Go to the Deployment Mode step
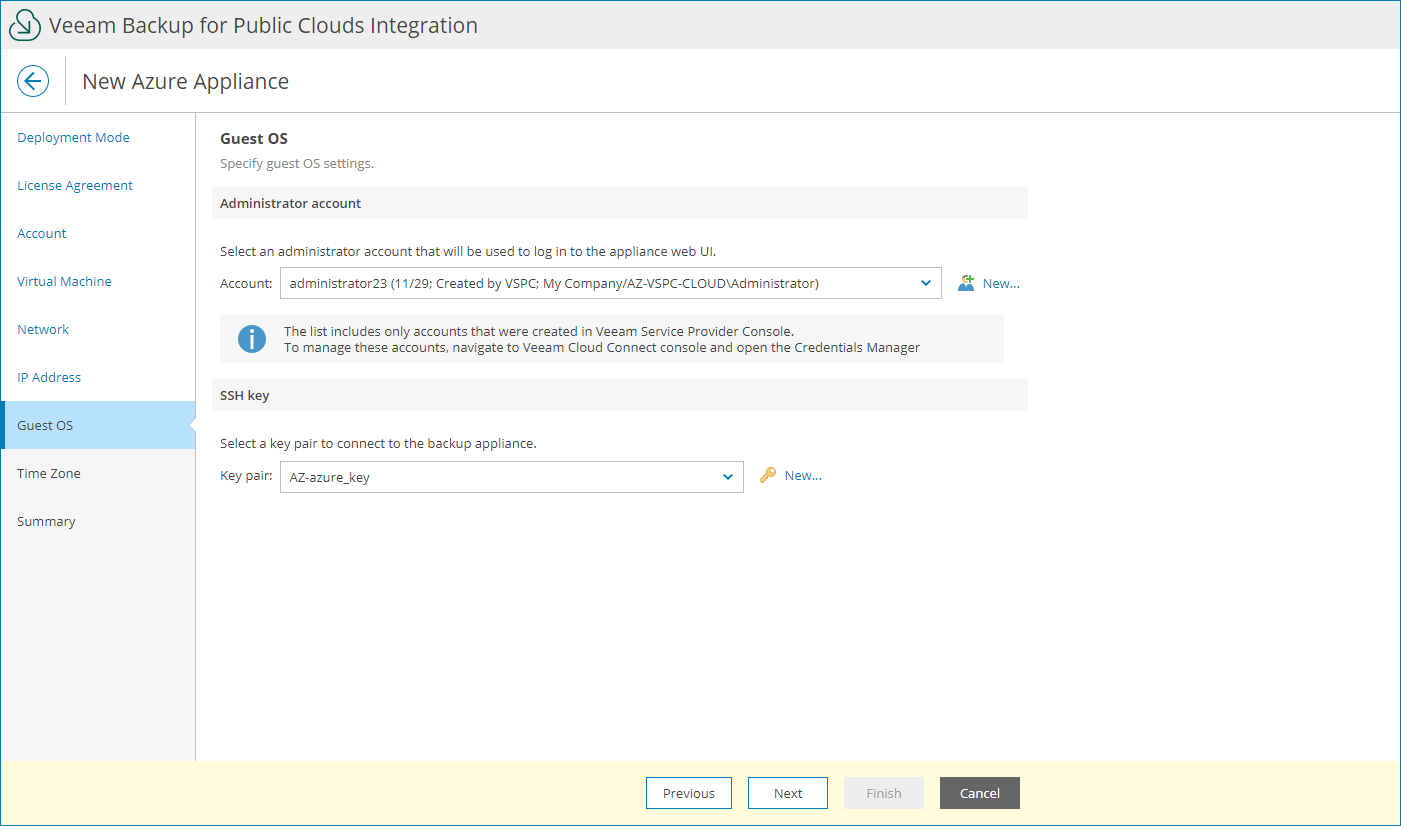This screenshot has width=1401, height=826. (x=73, y=137)
